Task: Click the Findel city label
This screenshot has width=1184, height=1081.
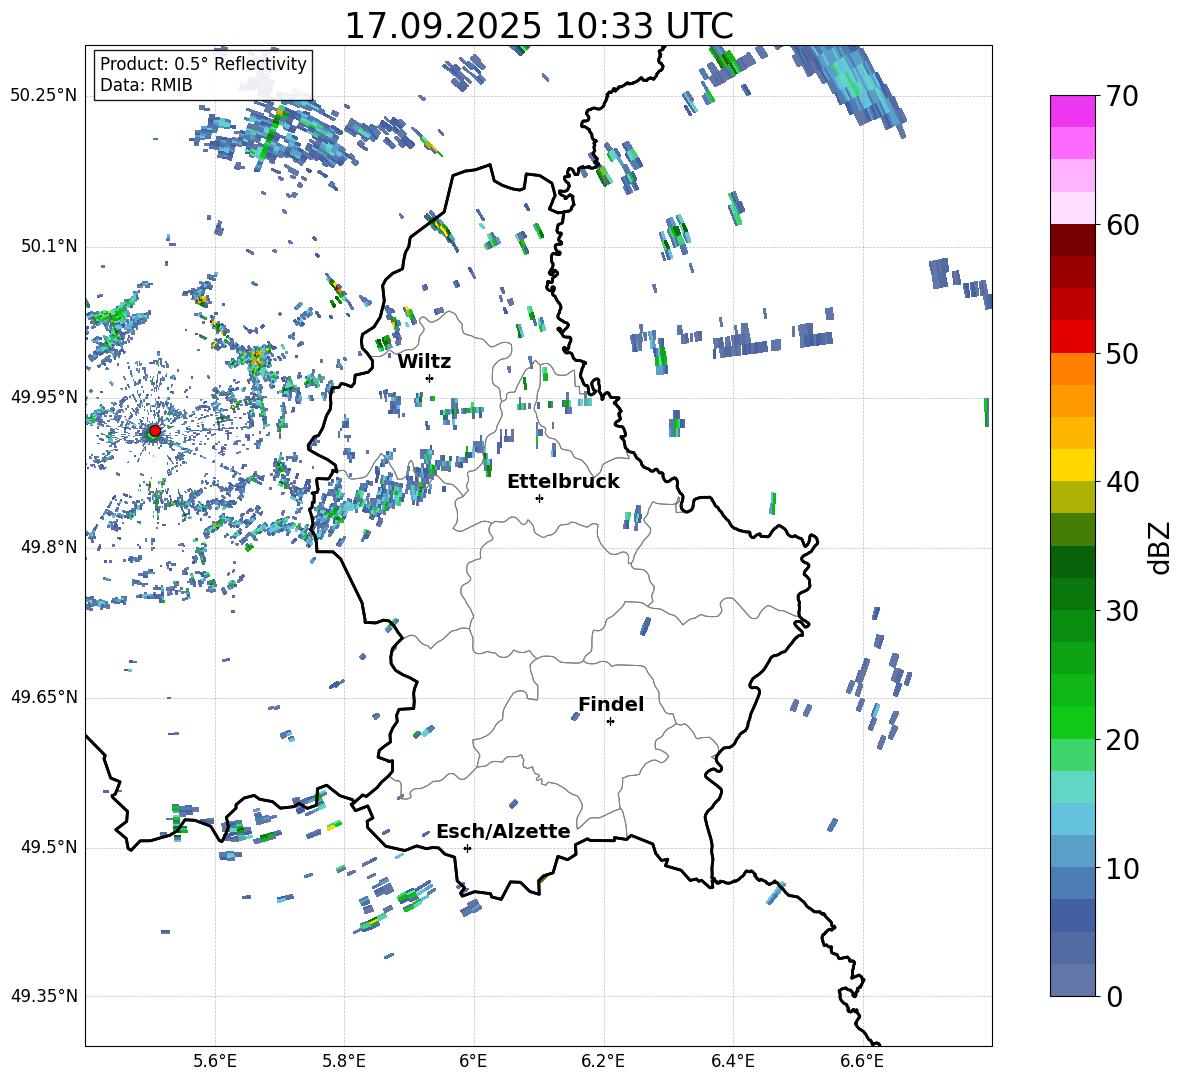Action: pos(611,704)
